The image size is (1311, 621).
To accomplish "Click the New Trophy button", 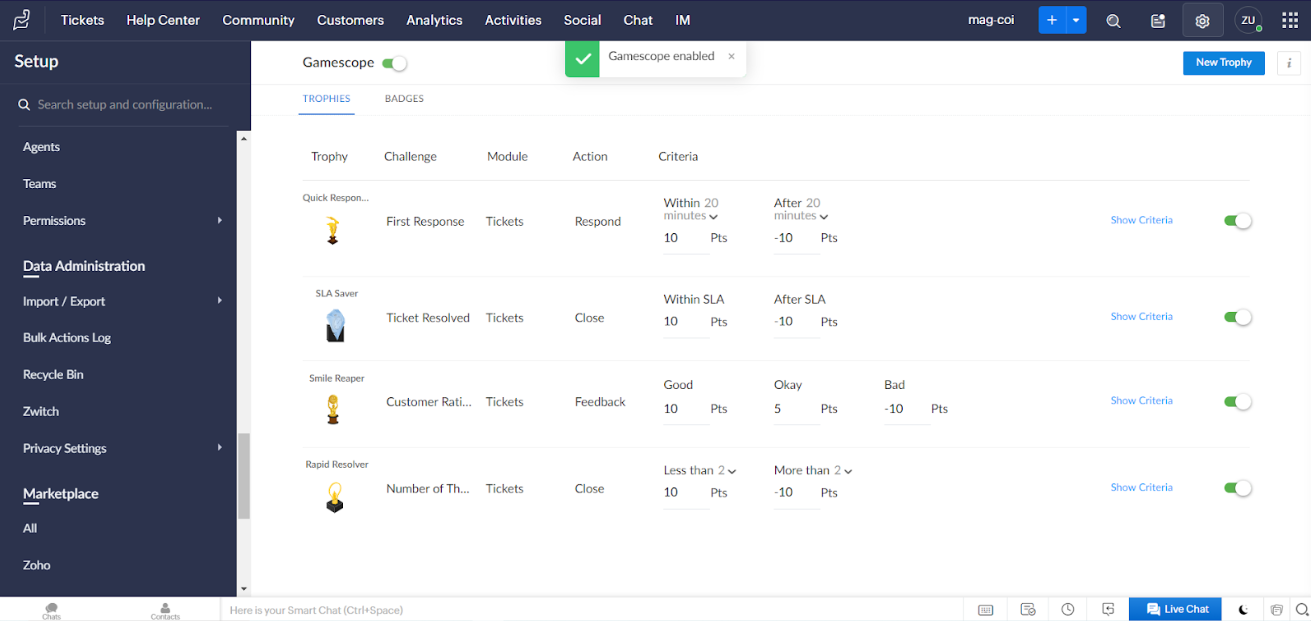I will point(1223,63).
